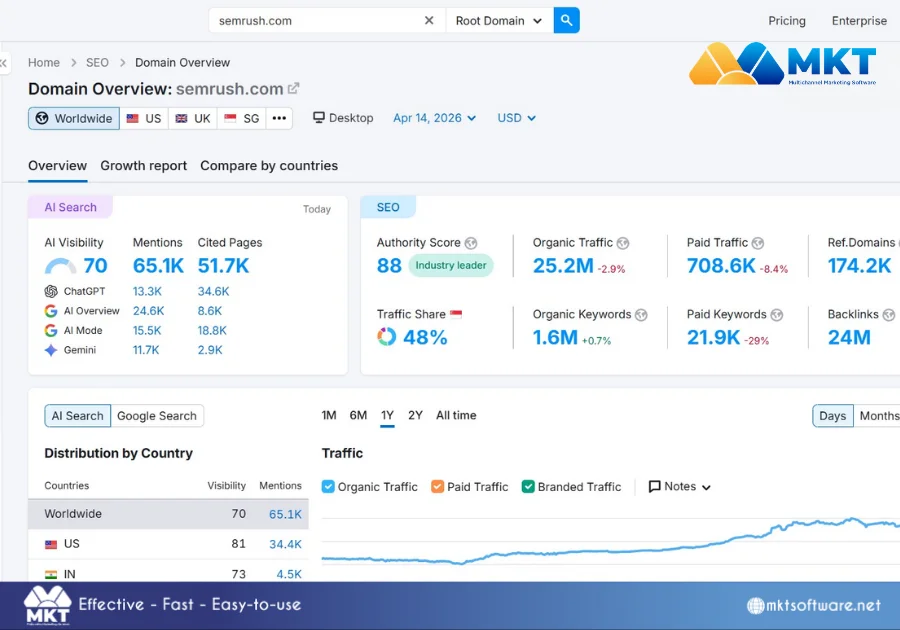This screenshot has height=630, width=900.
Task: Select the US flag database
Action: 144,118
